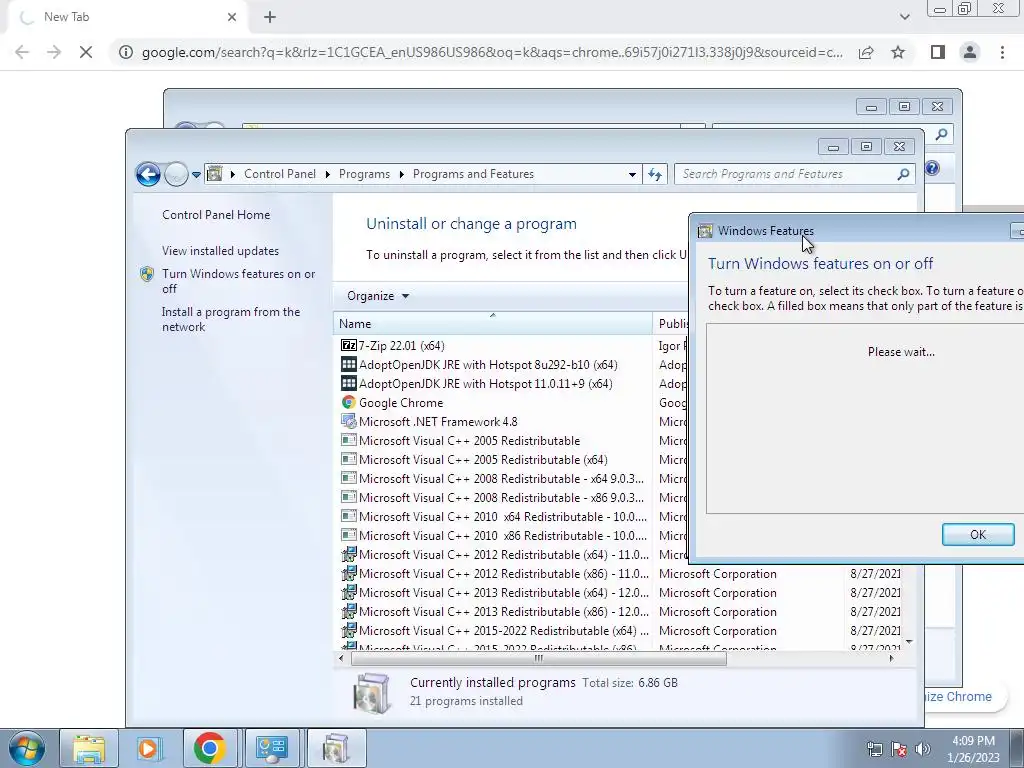
Task: Open Install a program from the network
Action: coord(231,319)
